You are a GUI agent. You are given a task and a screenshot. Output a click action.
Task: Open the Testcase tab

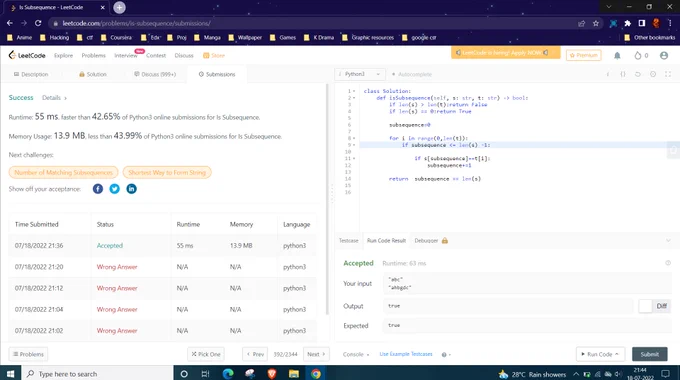coord(349,240)
